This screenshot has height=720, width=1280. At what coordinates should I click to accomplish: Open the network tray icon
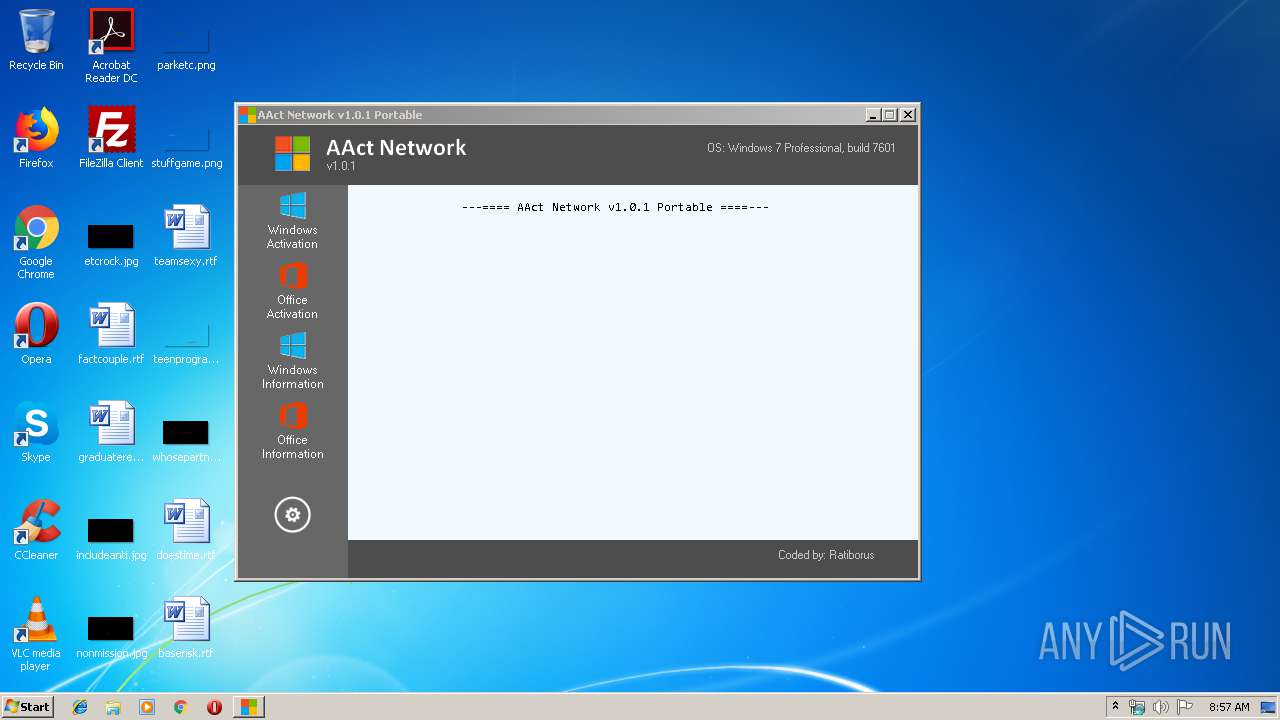[1137, 707]
